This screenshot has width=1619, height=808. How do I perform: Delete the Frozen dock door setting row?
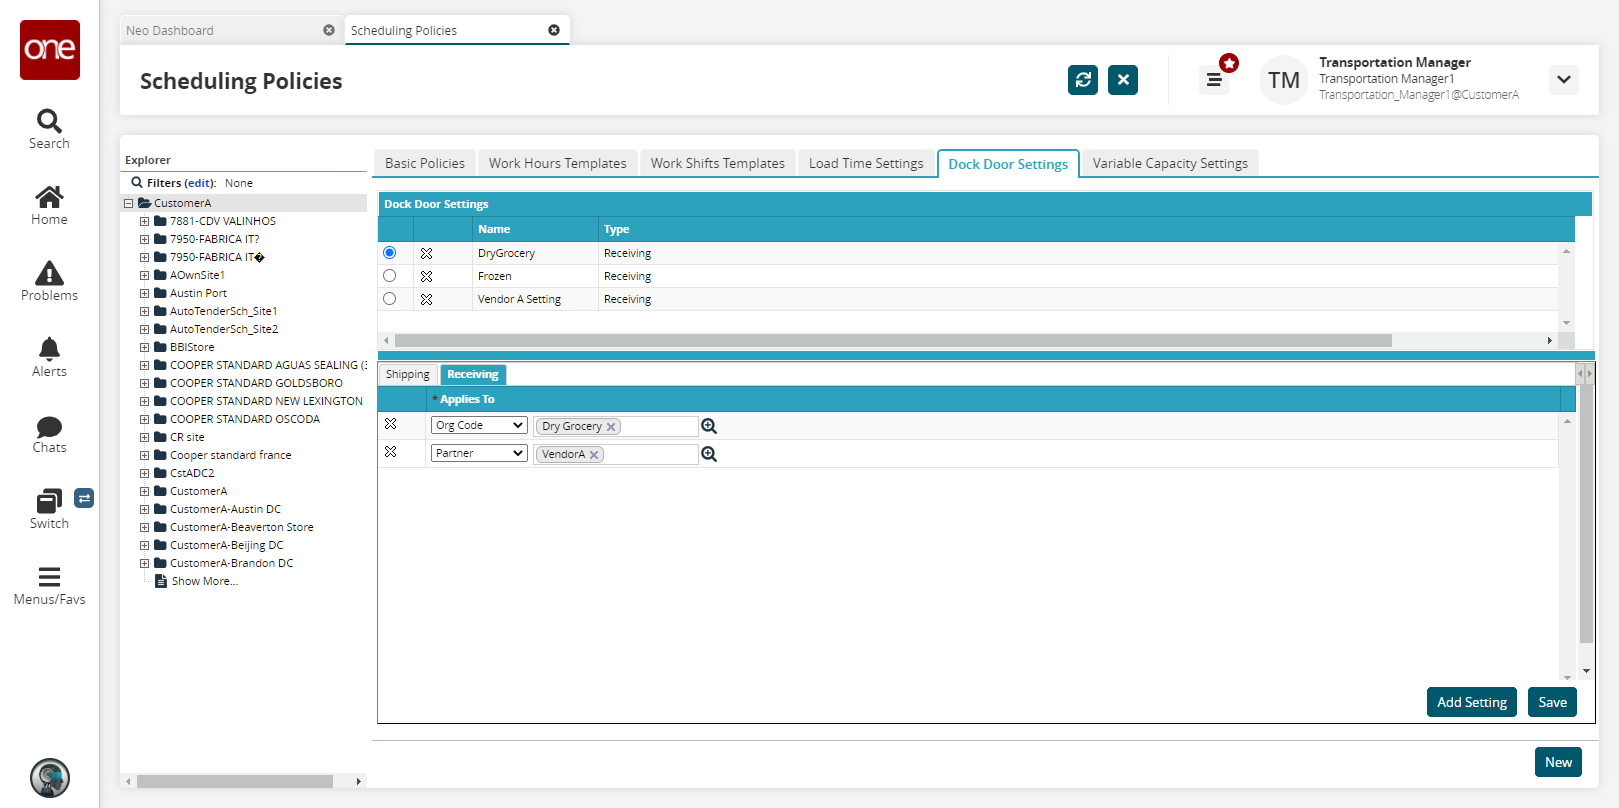(x=426, y=276)
